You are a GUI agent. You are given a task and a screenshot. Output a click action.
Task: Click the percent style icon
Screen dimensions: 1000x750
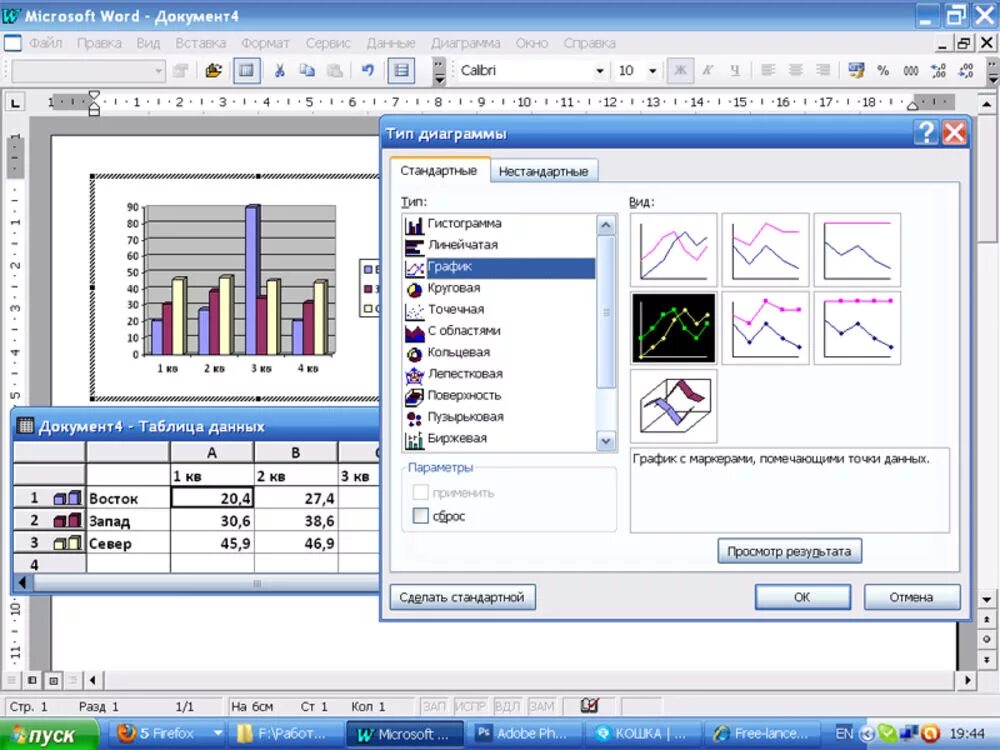[x=883, y=71]
